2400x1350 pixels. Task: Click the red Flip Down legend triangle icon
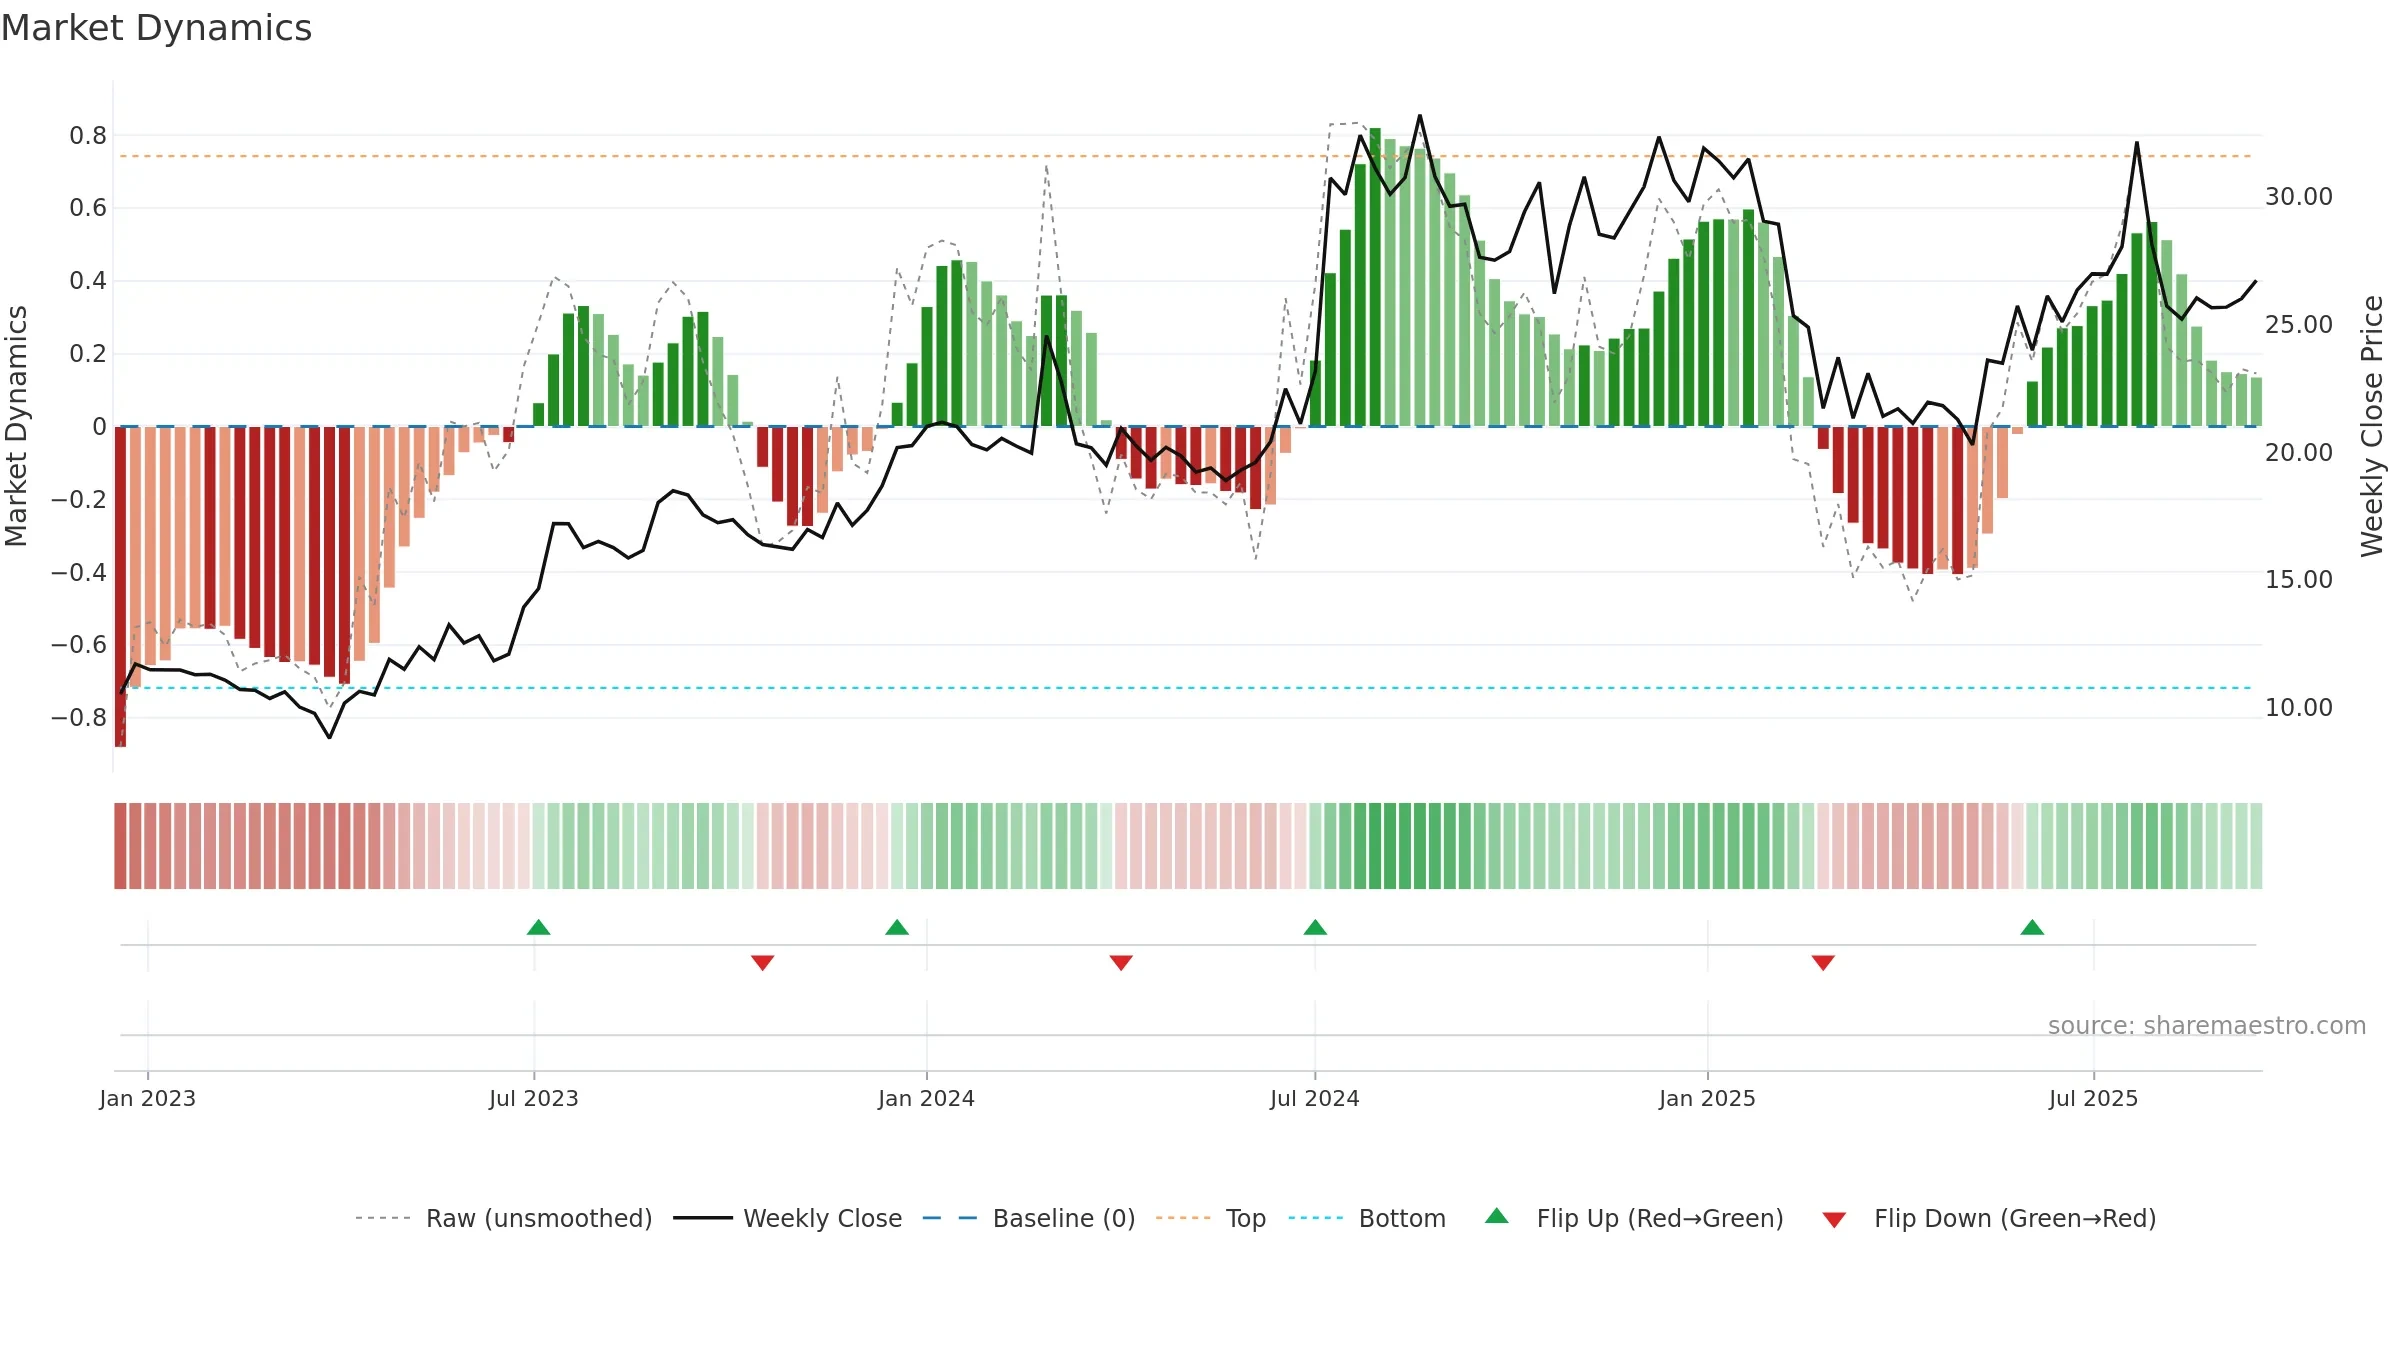(x=1834, y=1220)
